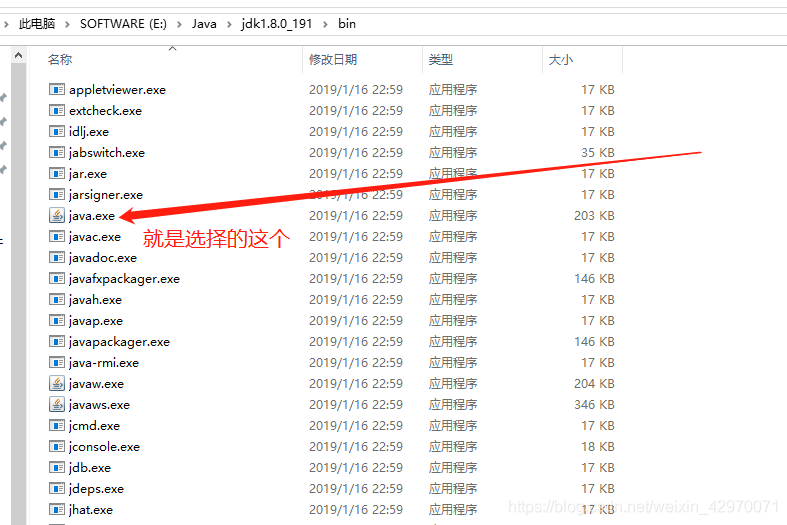This screenshot has width=787, height=525.
Task: Expand the chevron after the Java breadcrumb
Action: pyautogui.click(x=229, y=24)
